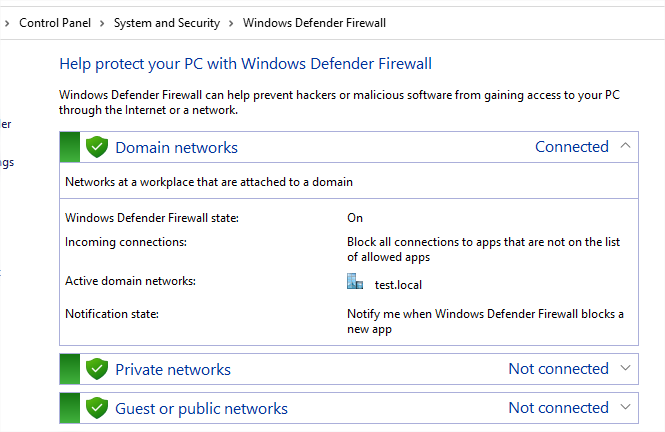The image size is (665, 432).
Task: Click the test.local network name
Action: (398, 285)
